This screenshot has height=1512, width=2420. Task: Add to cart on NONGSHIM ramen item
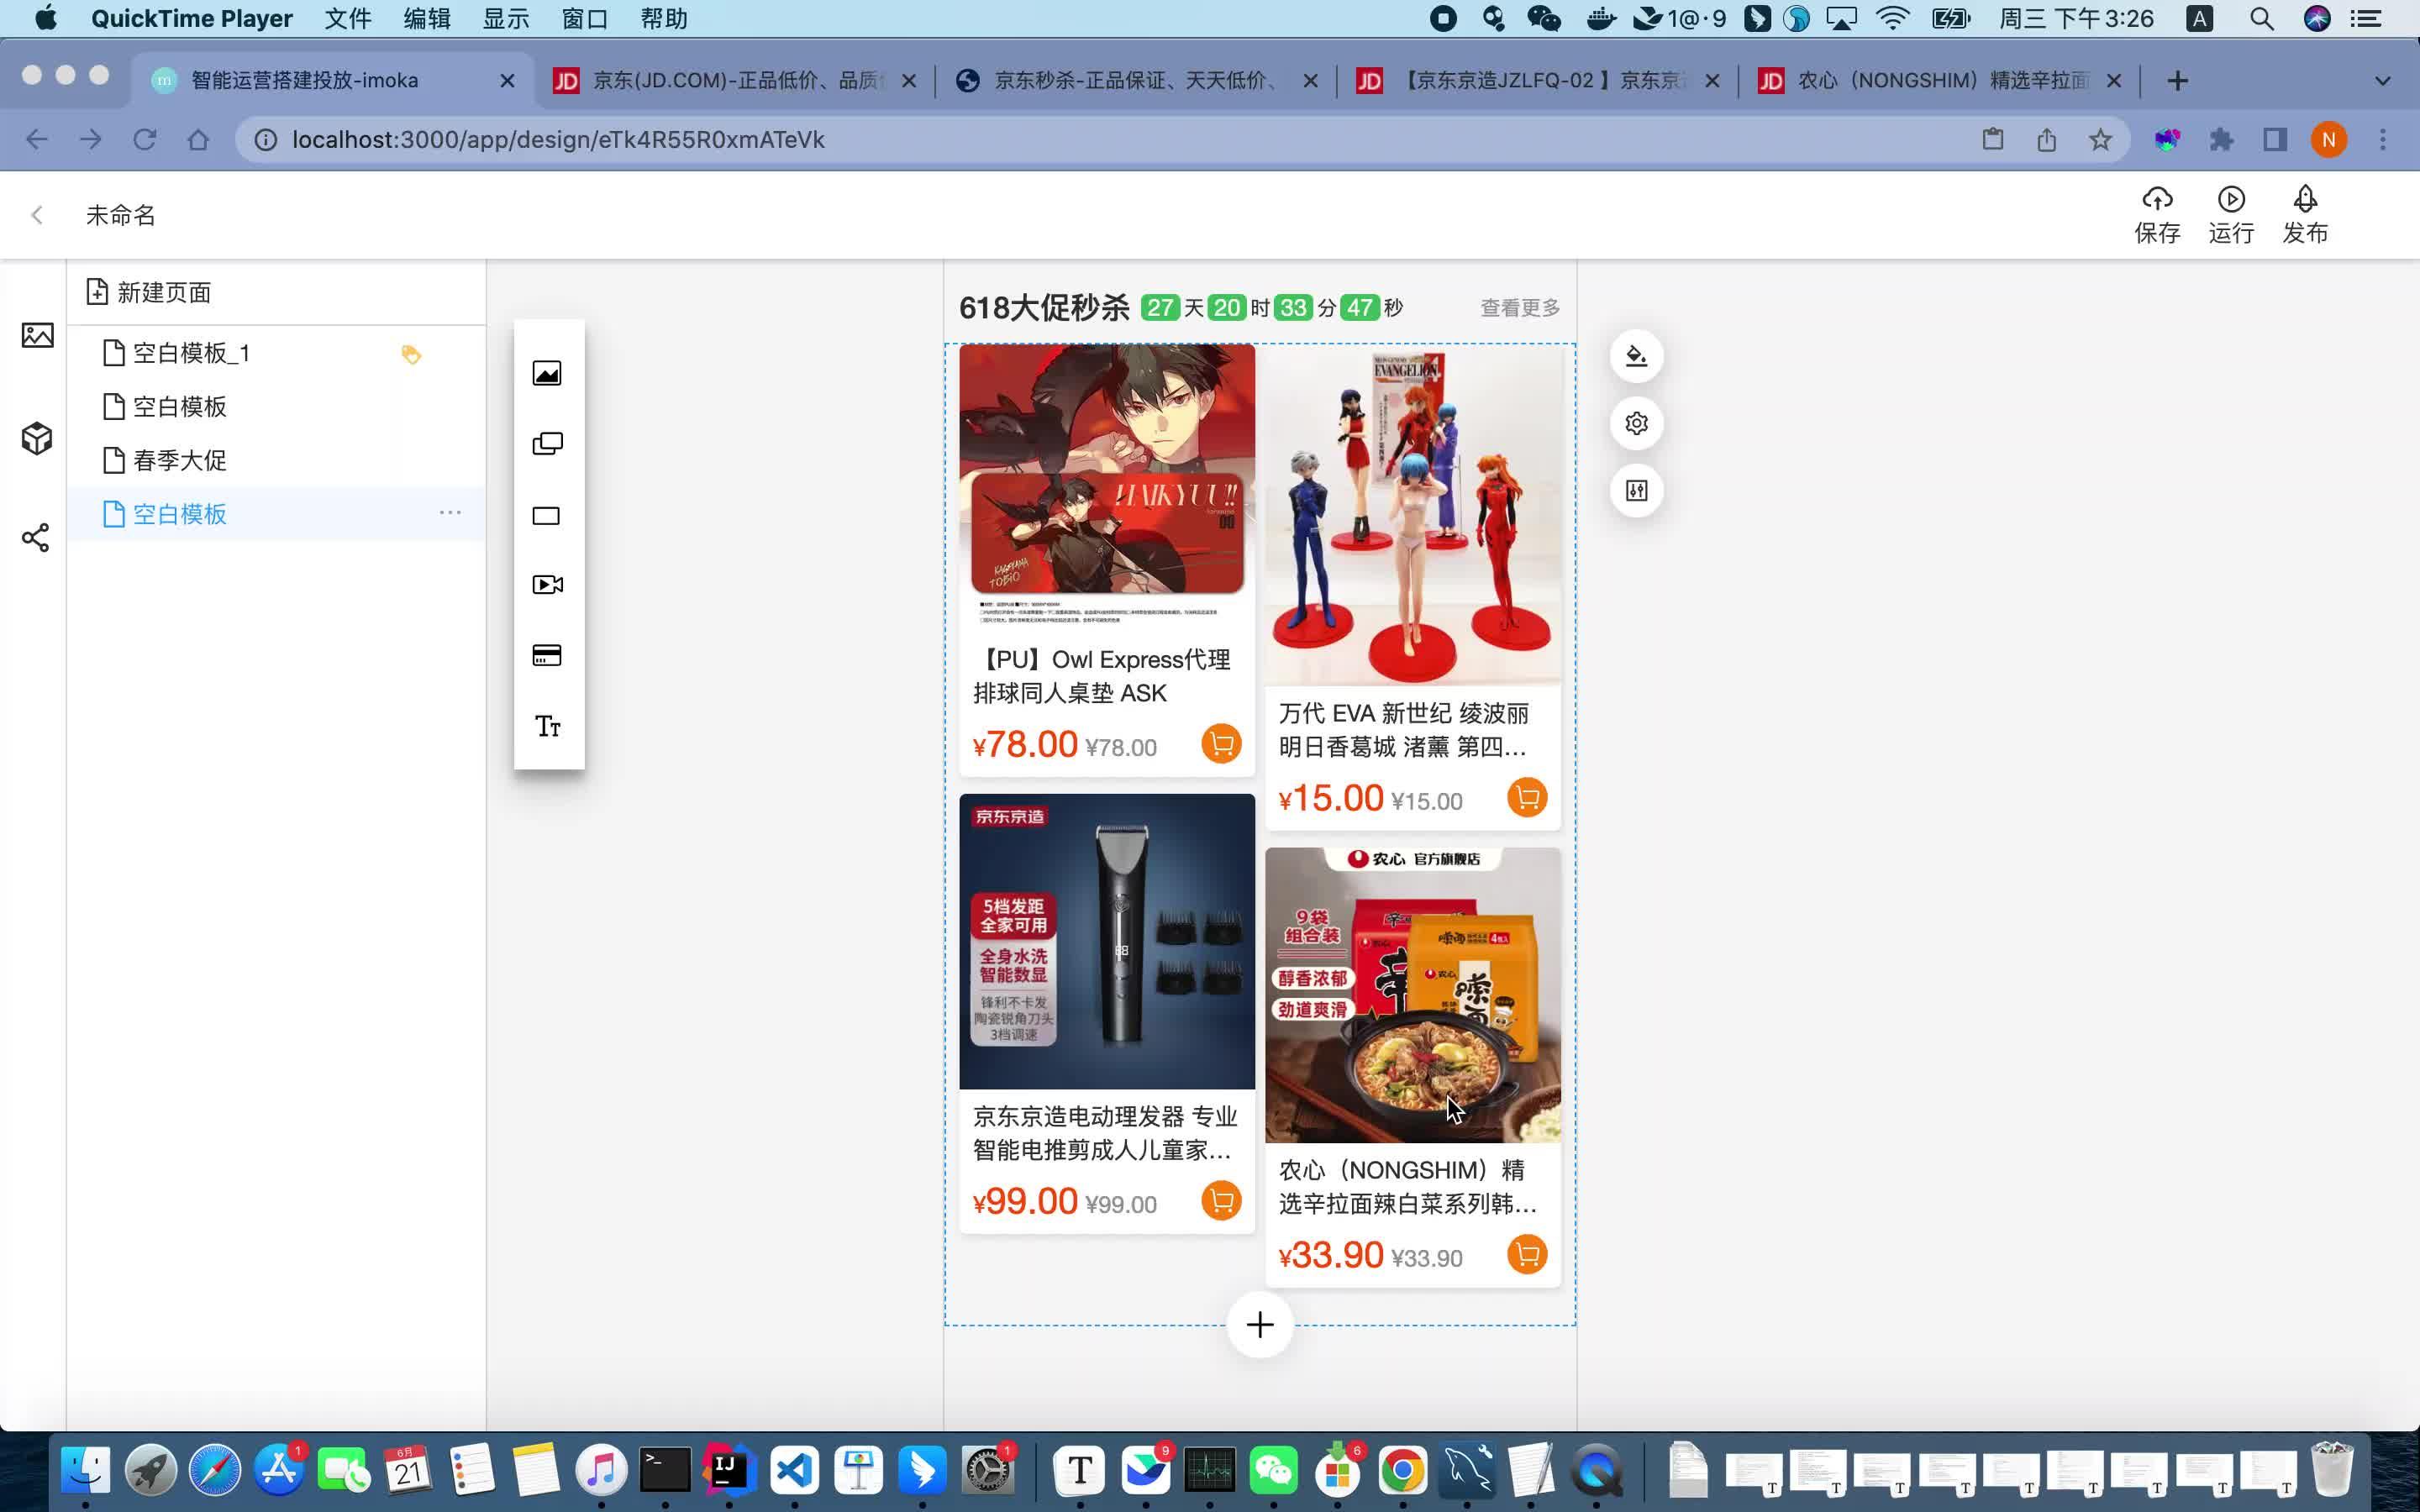pos(1527,1255)
